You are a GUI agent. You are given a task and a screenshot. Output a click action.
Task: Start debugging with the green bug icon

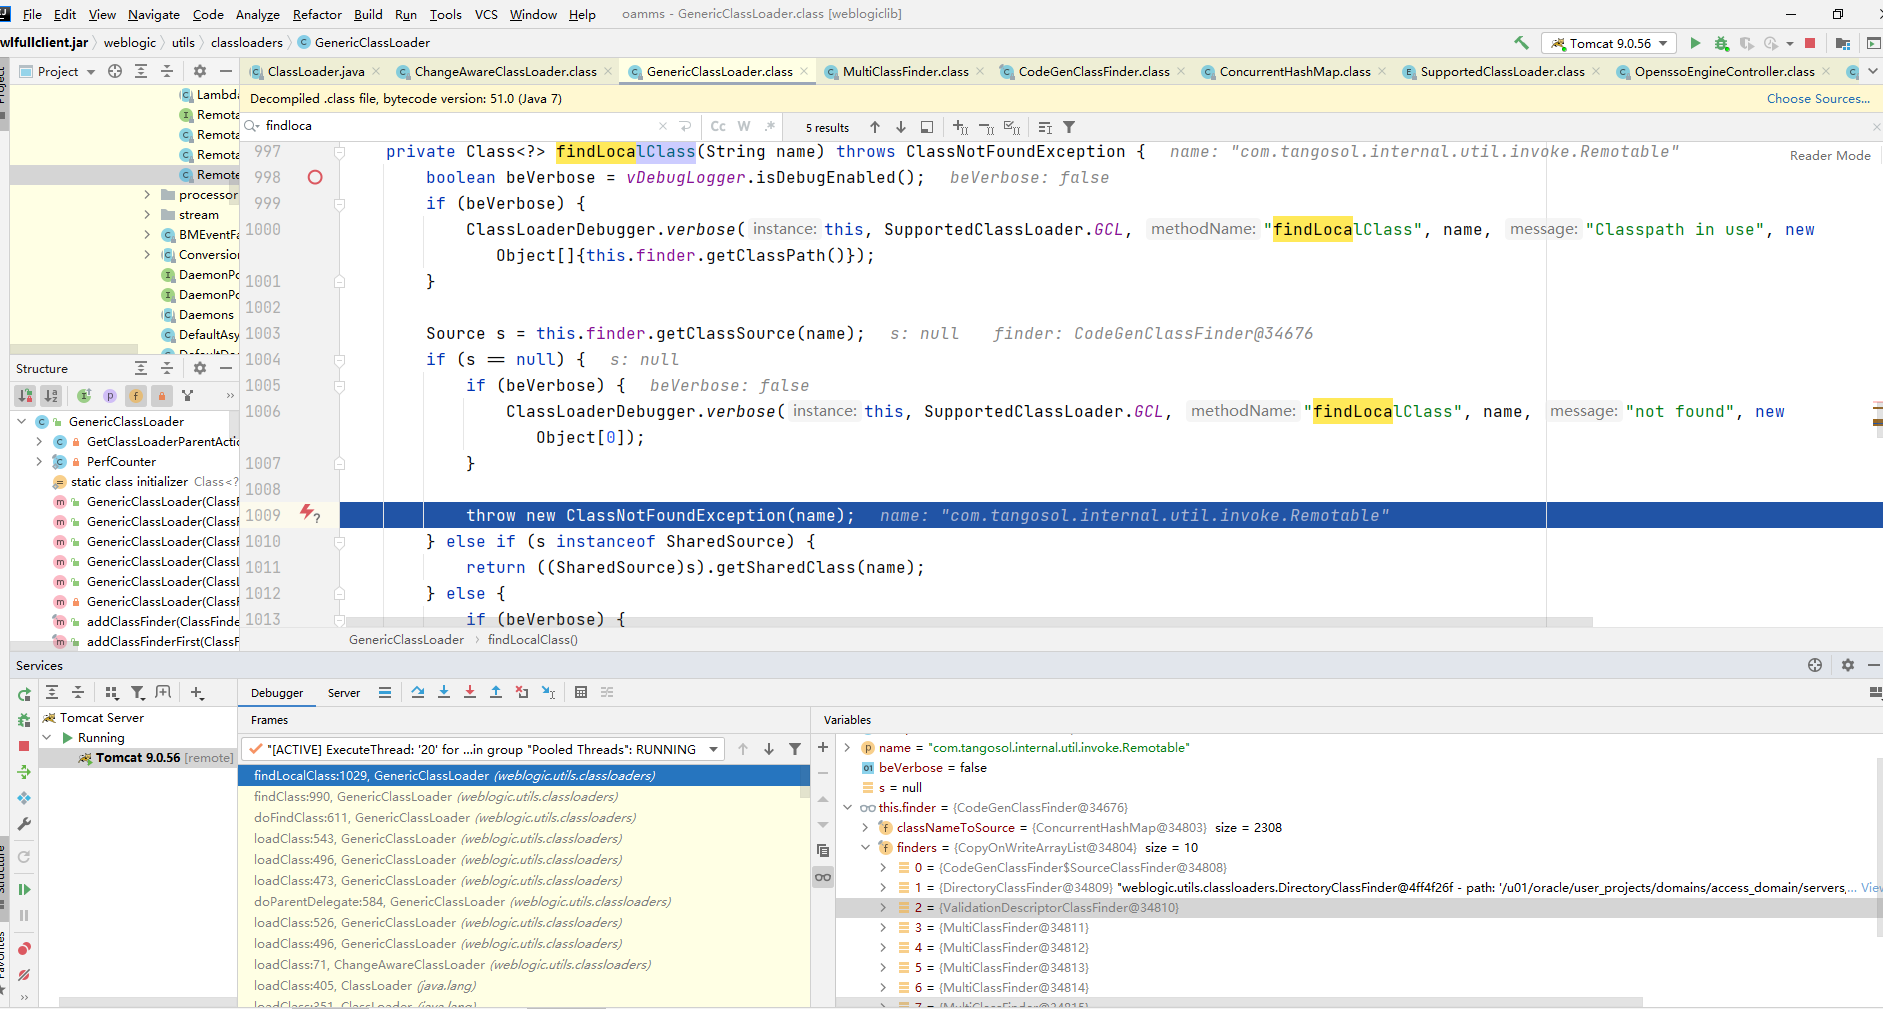click(x=1721, y=43)
